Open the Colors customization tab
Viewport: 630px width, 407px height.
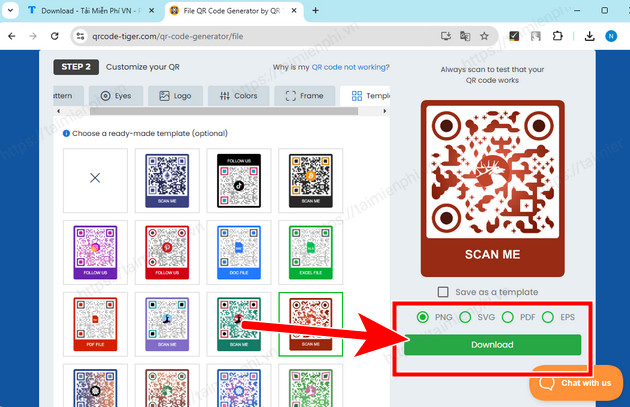[238, 96]
